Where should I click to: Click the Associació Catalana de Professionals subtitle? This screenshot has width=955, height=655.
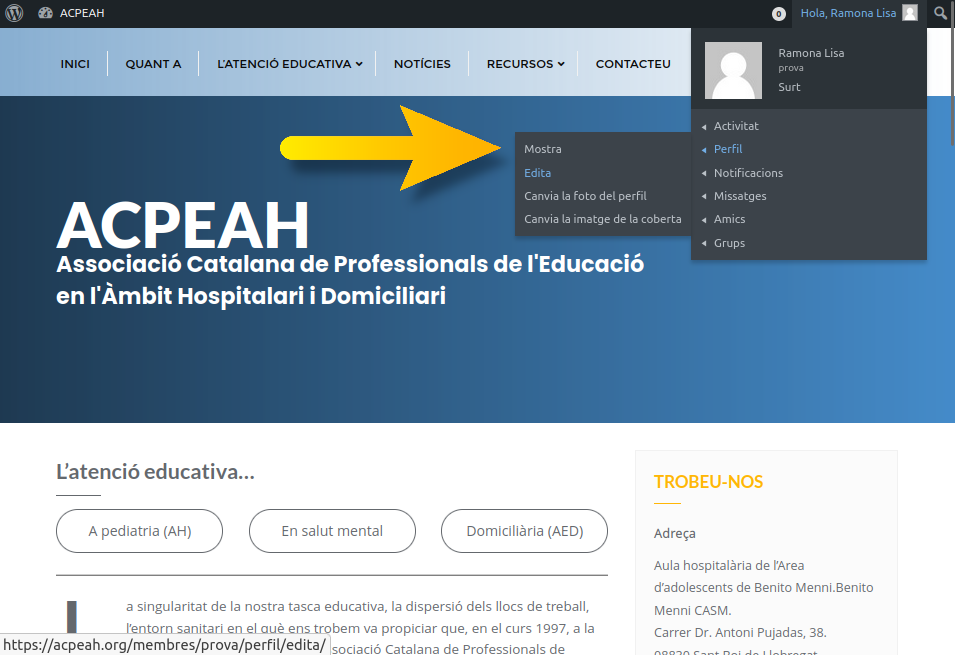coord(350,280)
